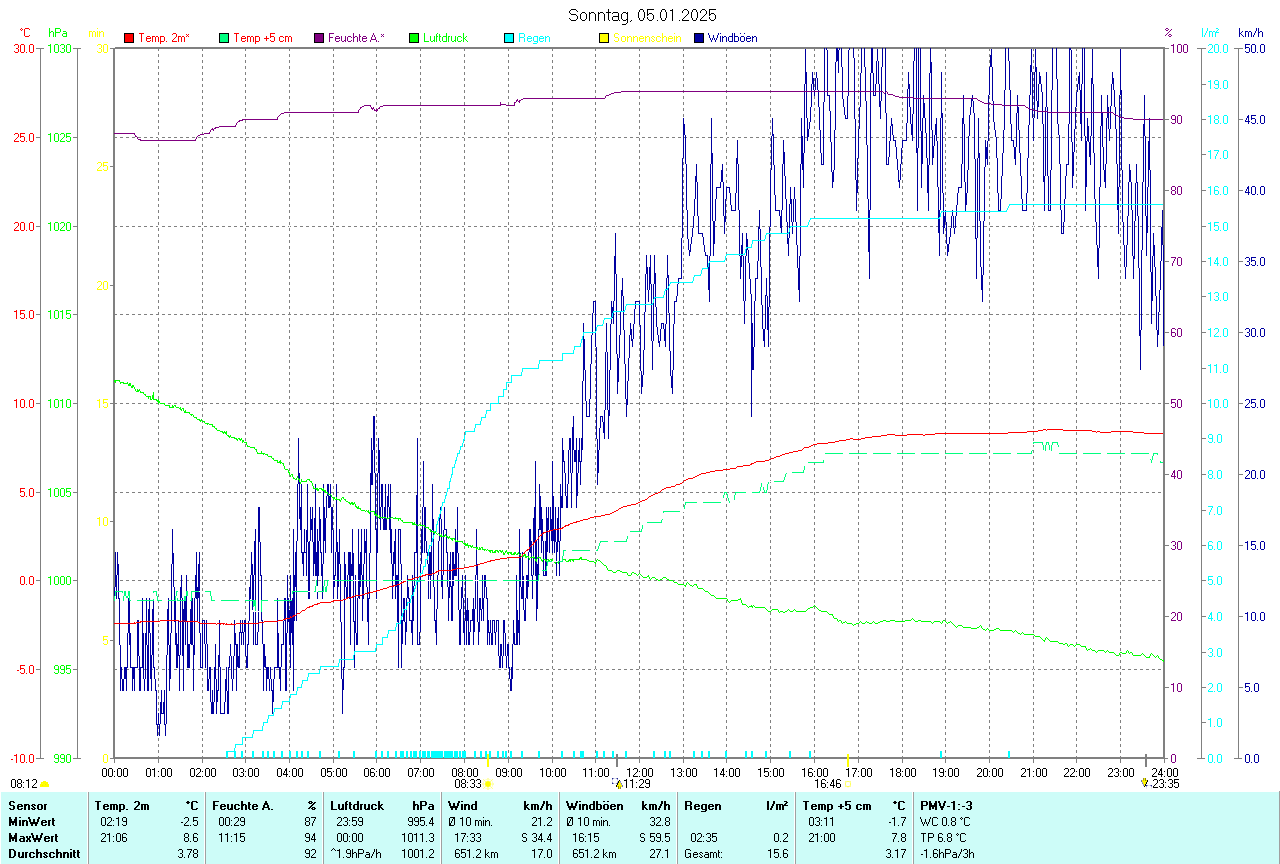Click the l/m² unit label above the rain axis
The width and height of the screenshot is (1280, 864).
click(x=1210, y=33)
